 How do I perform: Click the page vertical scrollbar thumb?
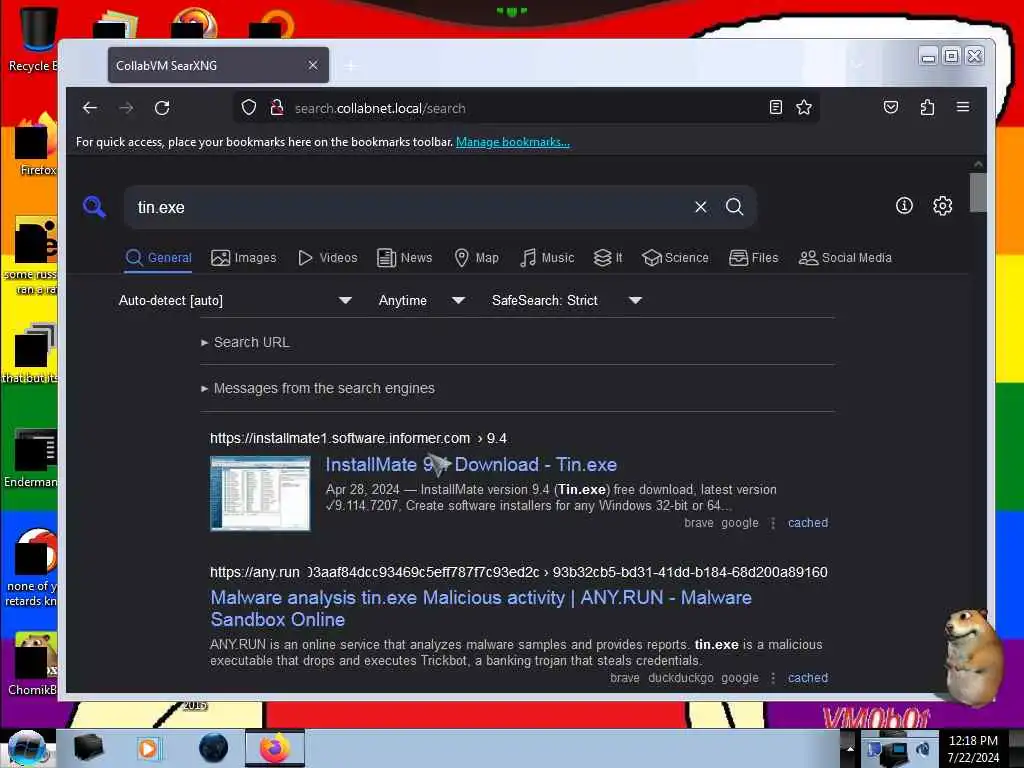point(978,193)
